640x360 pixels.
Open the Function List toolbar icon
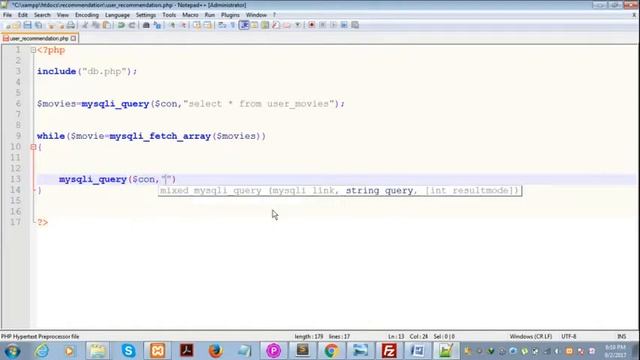click(x=276, y=25)
